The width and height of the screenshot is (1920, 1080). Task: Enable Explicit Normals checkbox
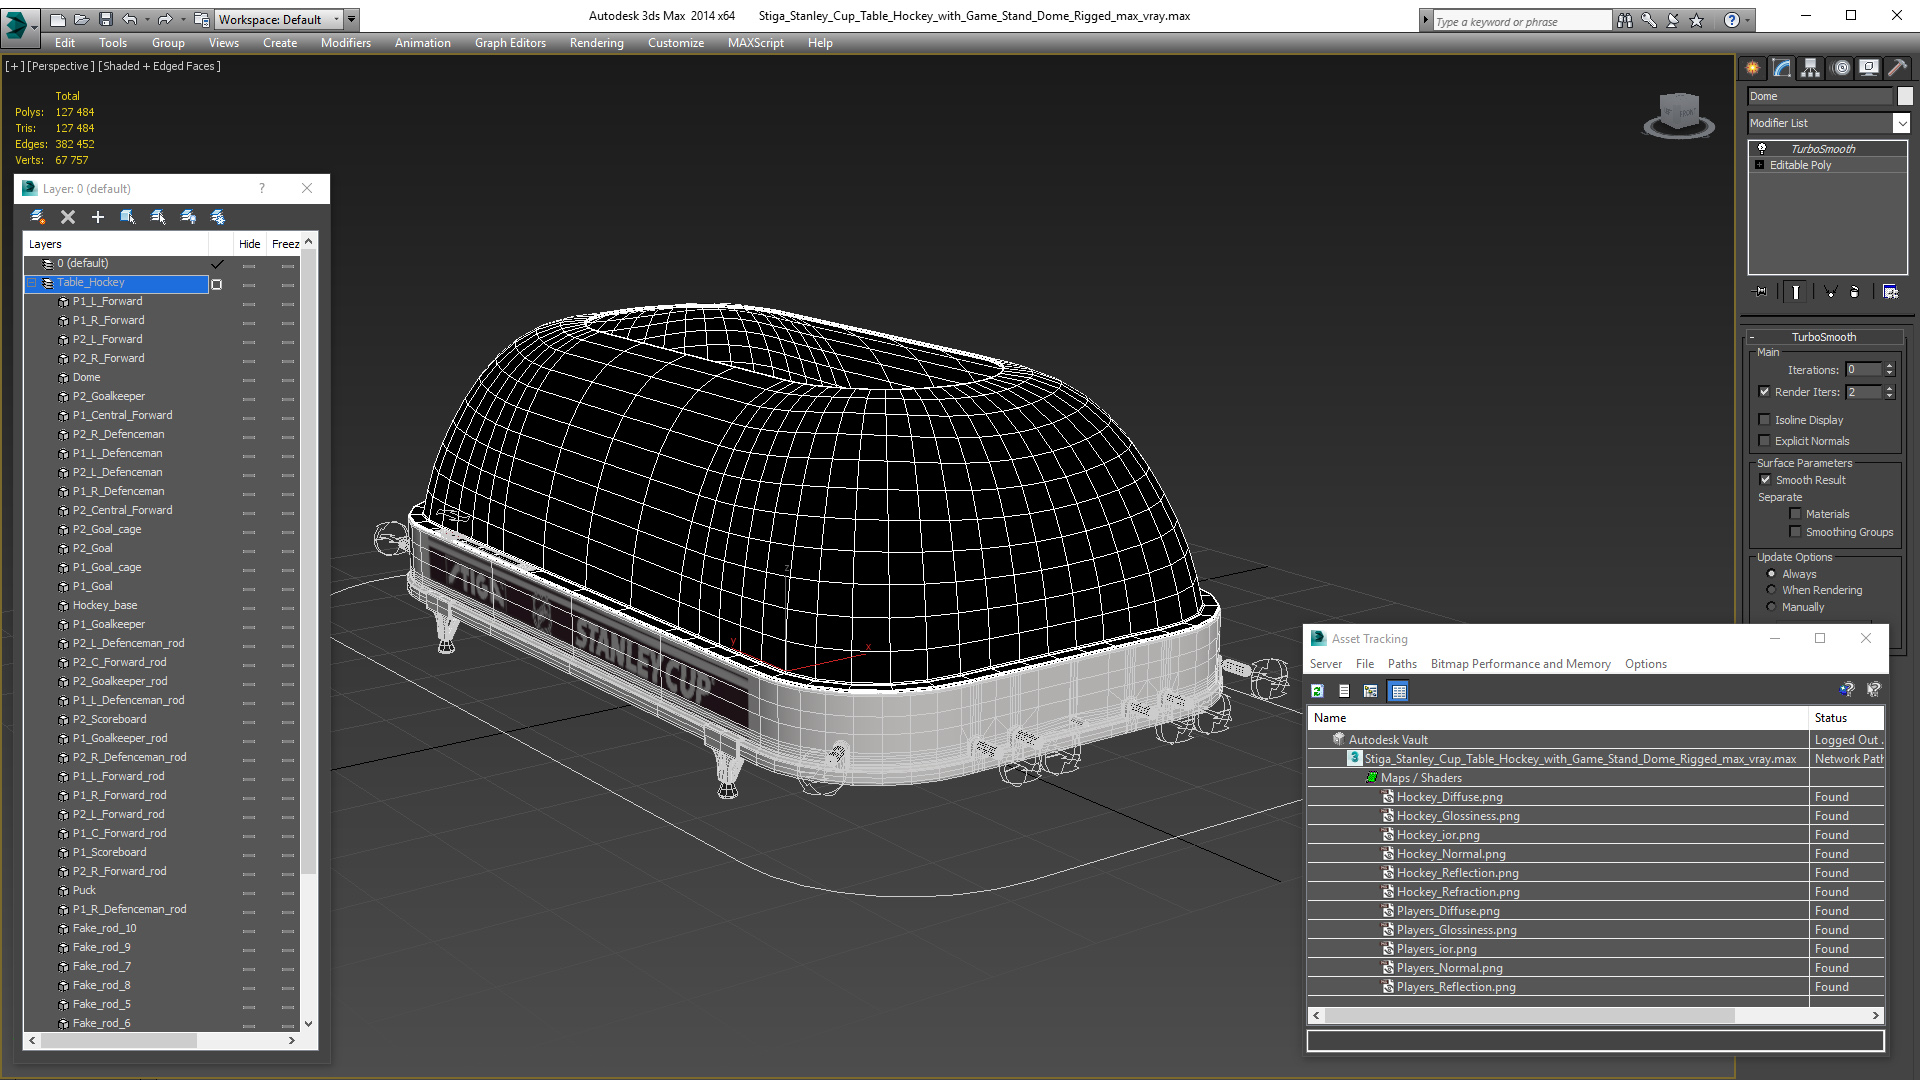pyautogui.click(x=1765, y=441)
